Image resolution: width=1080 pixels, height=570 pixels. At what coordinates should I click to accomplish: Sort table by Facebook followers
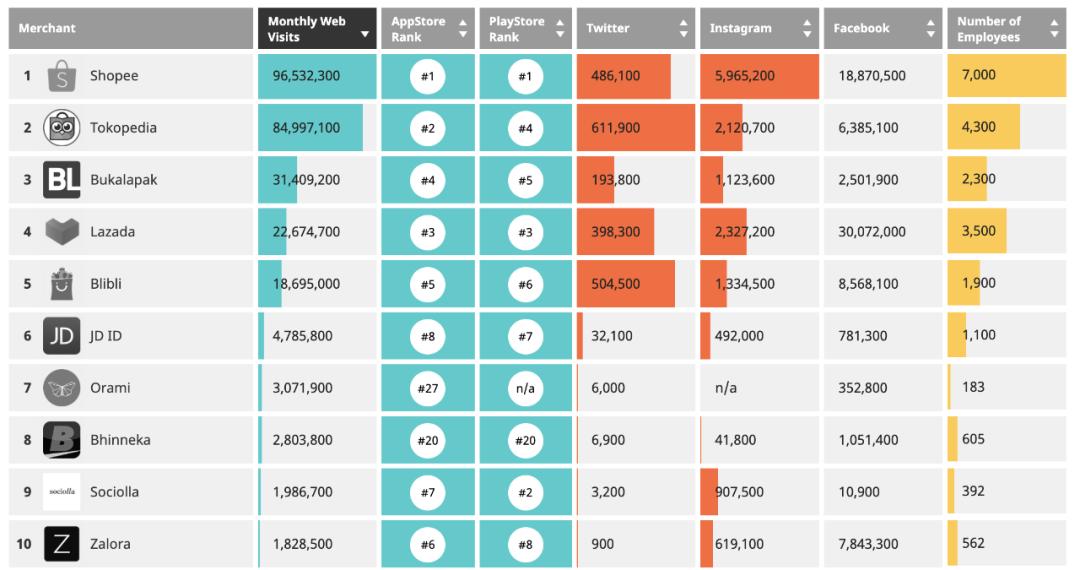point(883,28)
